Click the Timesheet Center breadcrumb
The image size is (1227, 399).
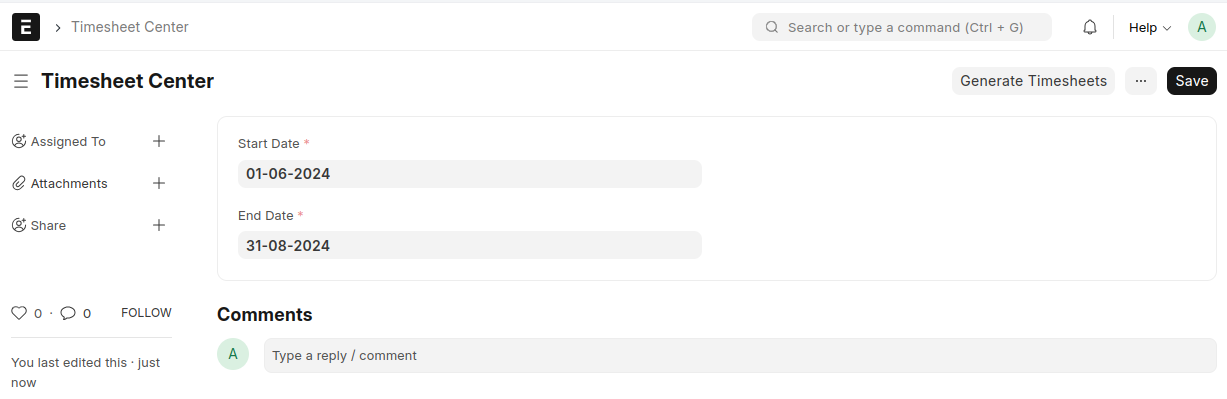pos(130,27)
